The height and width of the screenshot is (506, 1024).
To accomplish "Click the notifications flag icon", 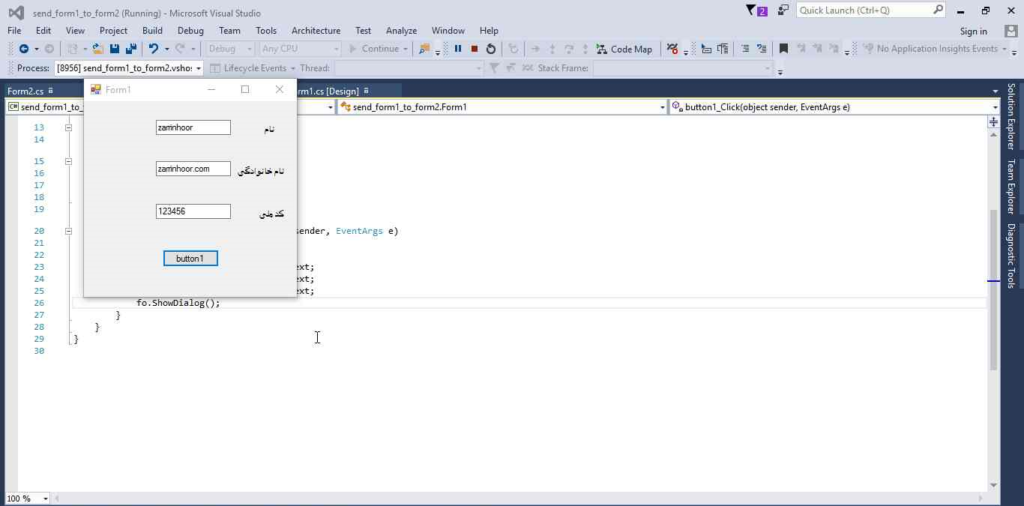I will (x=756, y=10).
